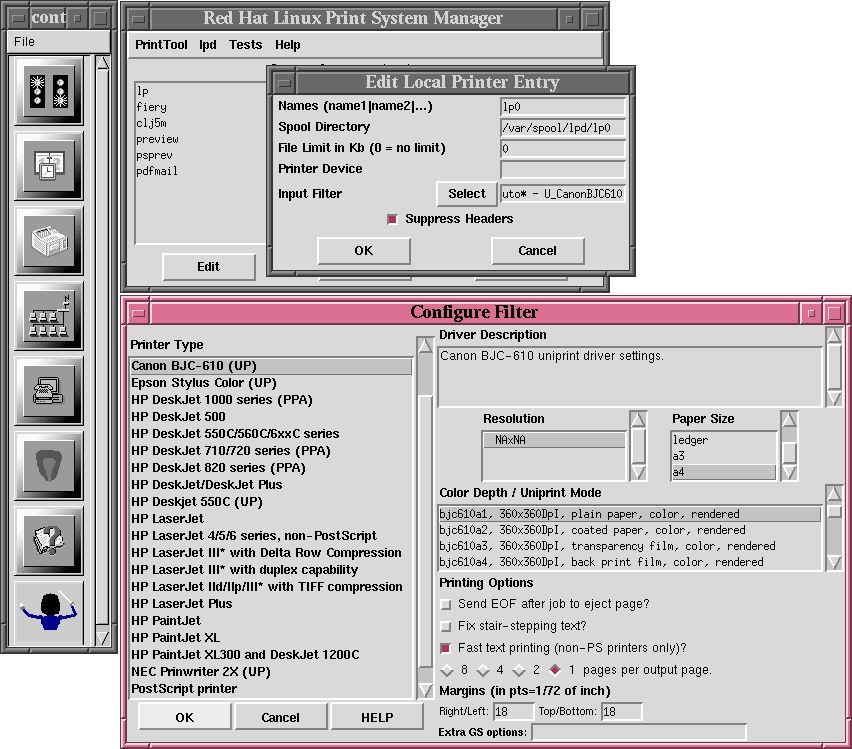
Task: Select bjc610a3 transparency film uniprint mode
Action: point(629,546)
